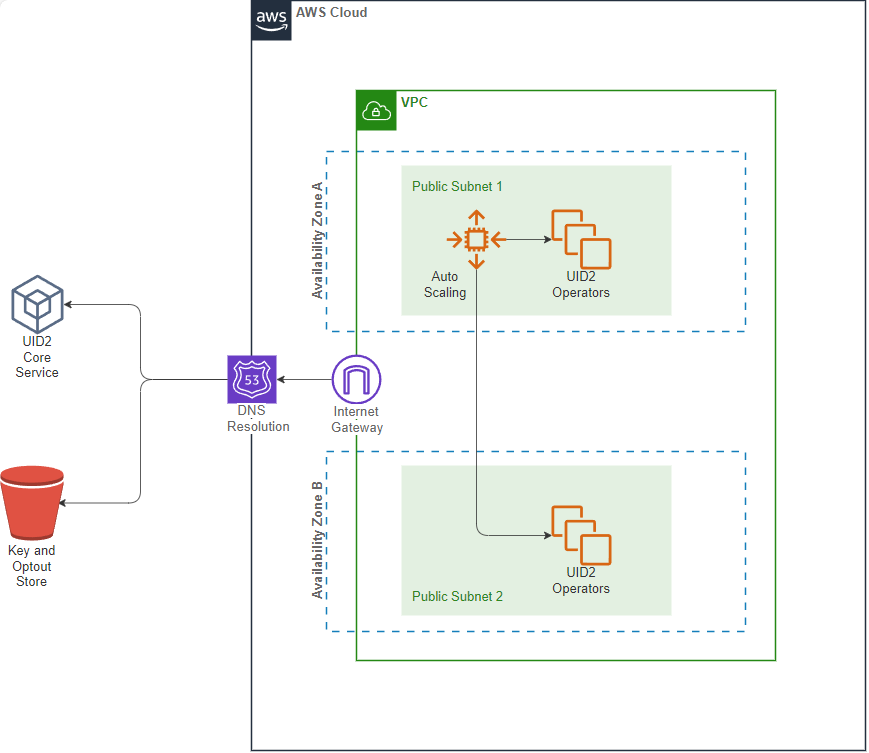Click the Public Subnet 2 label
Screen dimensions: 869x753
(456, 596)
